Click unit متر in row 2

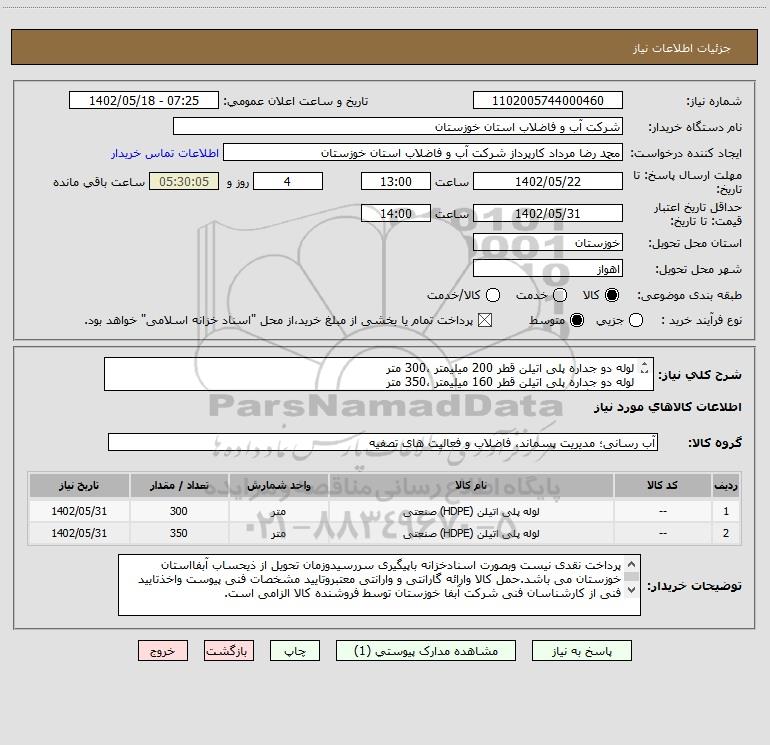278,533
